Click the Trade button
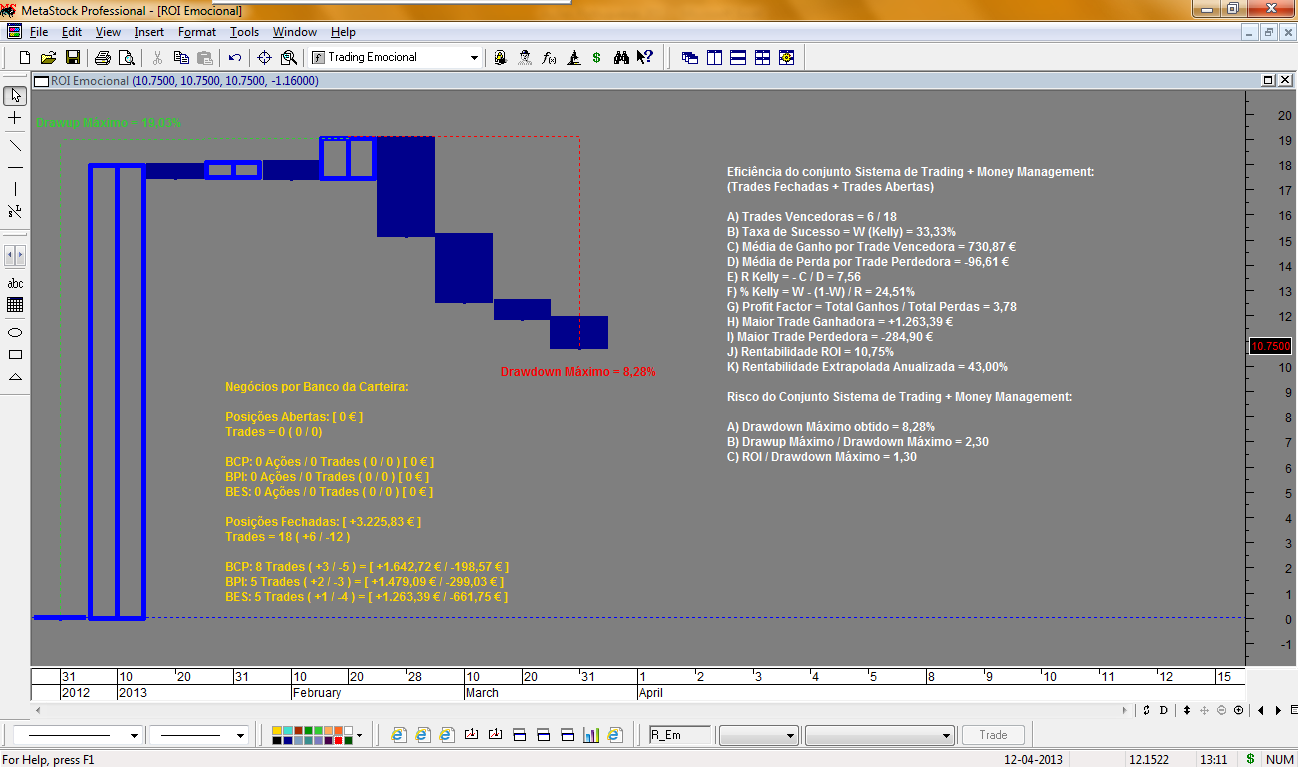 point(994,735)
